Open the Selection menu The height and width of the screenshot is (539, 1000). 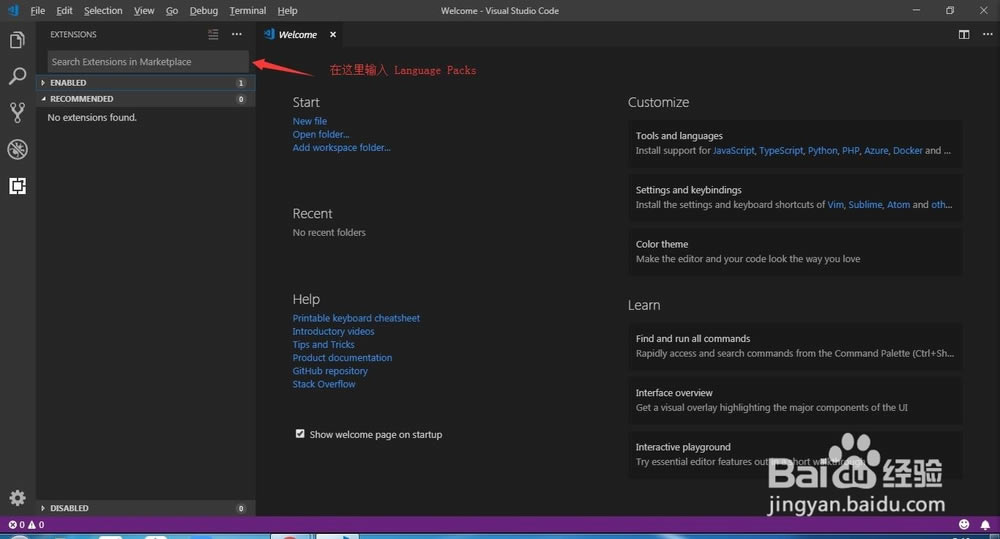pyautogui.click(x=103, y=11)
